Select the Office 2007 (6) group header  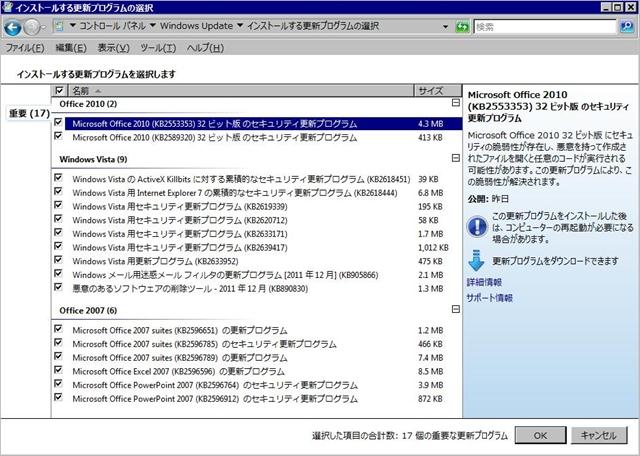(88, 311)
